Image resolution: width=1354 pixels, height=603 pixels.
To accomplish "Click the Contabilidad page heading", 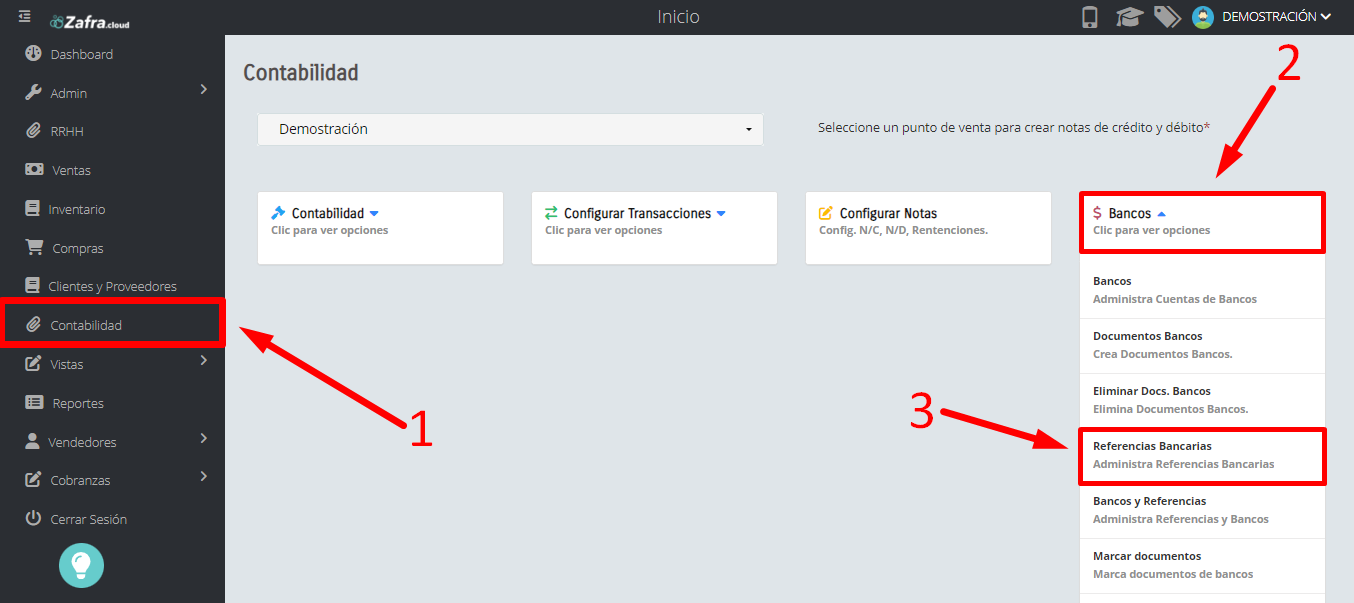I will (x=301, y=72).
